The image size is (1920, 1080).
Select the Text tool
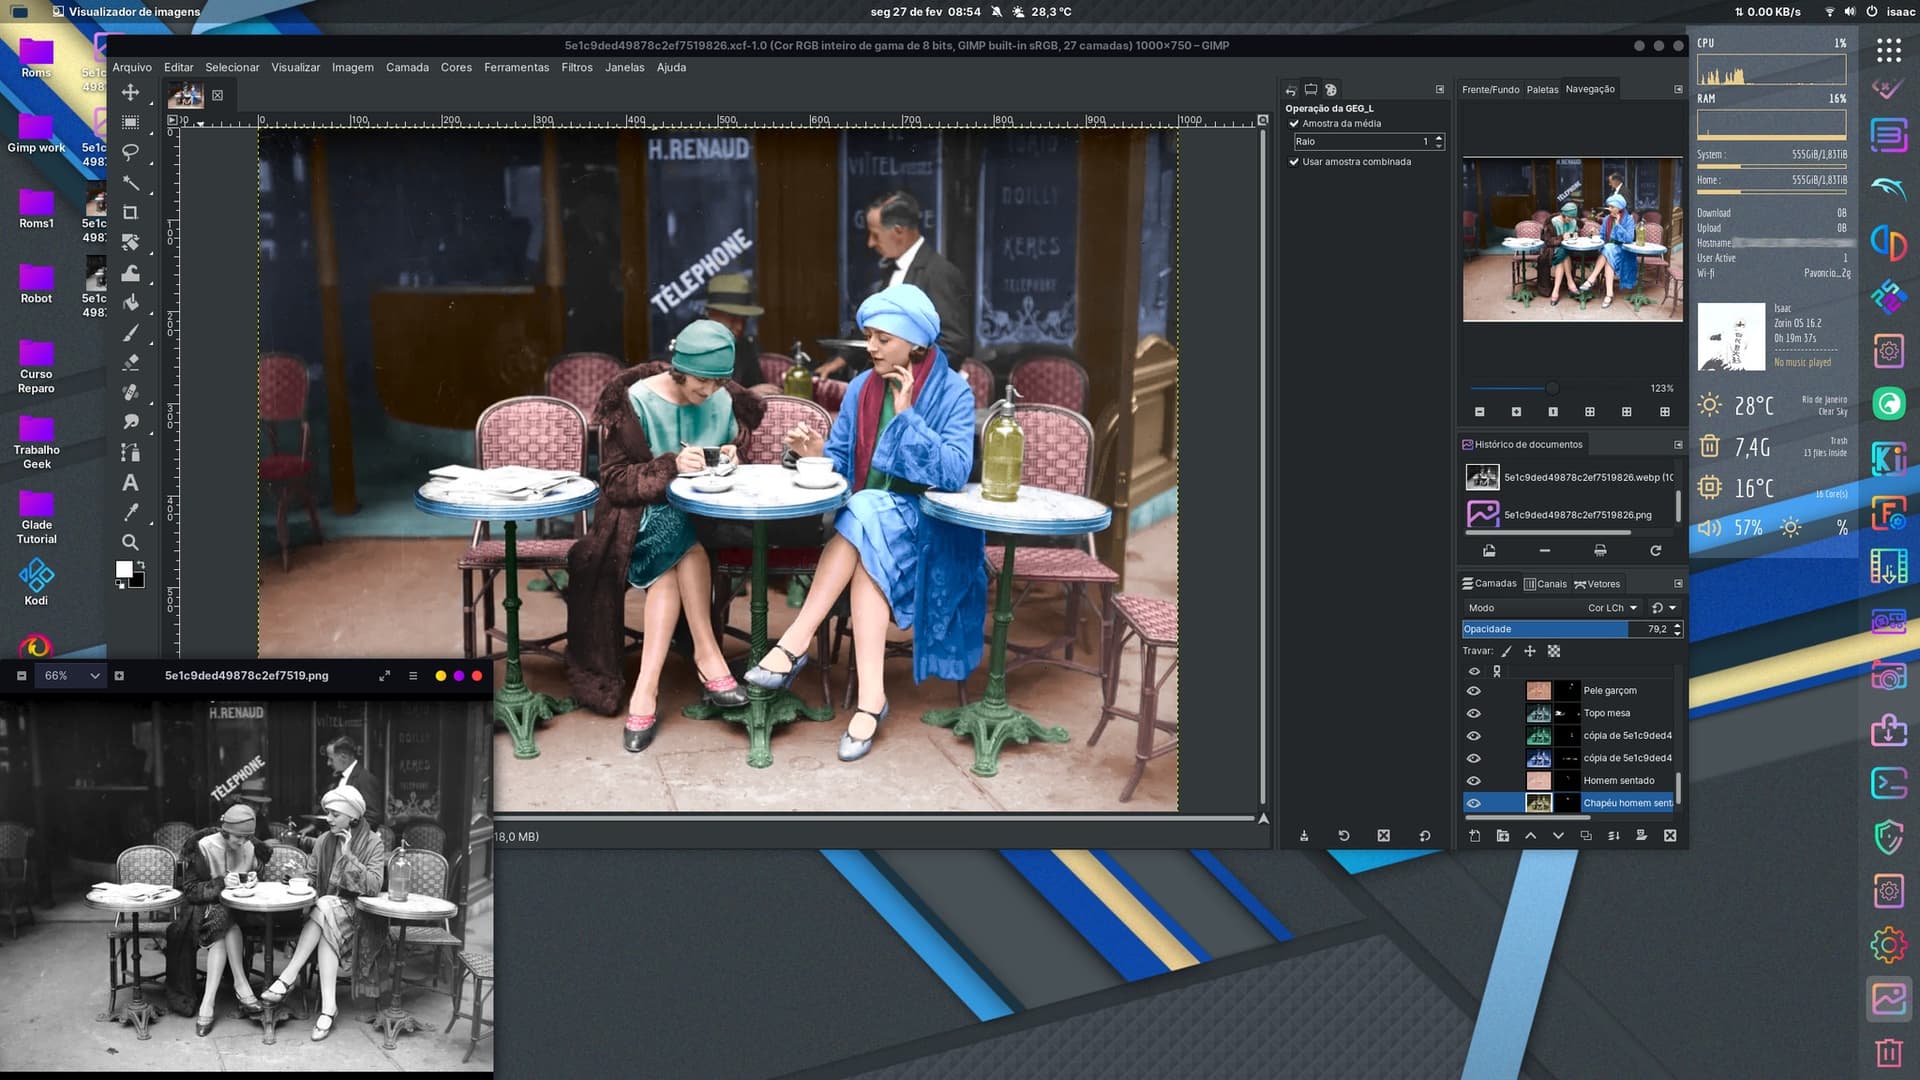[130, 482]
